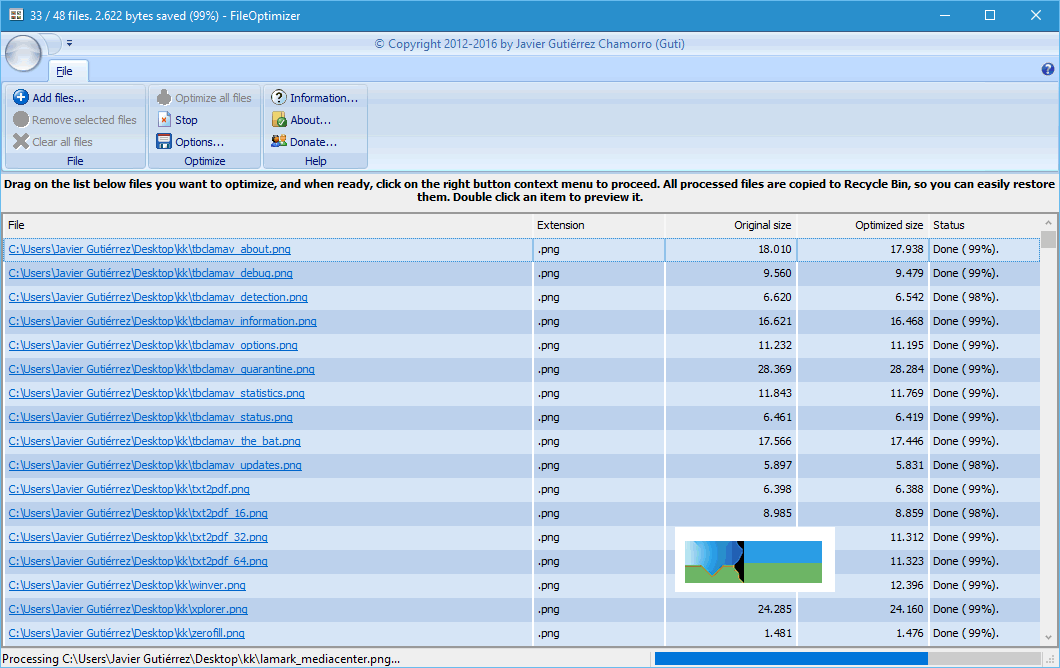This screenshot has height=668, width=1060.
Task: Open the zerofill.png file link
Action: [126, 633]
